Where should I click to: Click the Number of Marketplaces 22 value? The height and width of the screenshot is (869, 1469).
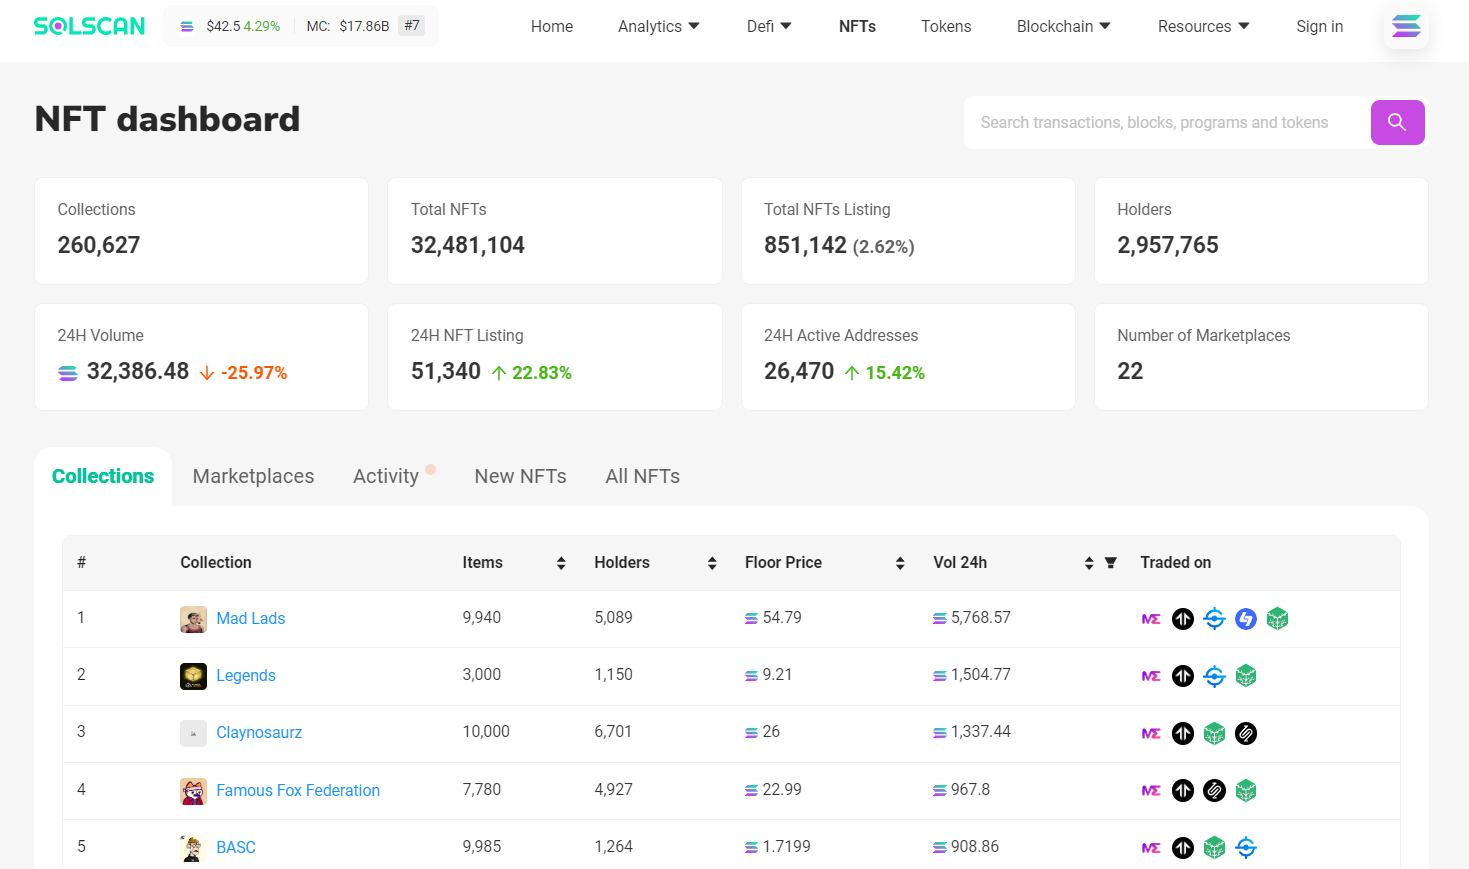1130,371
